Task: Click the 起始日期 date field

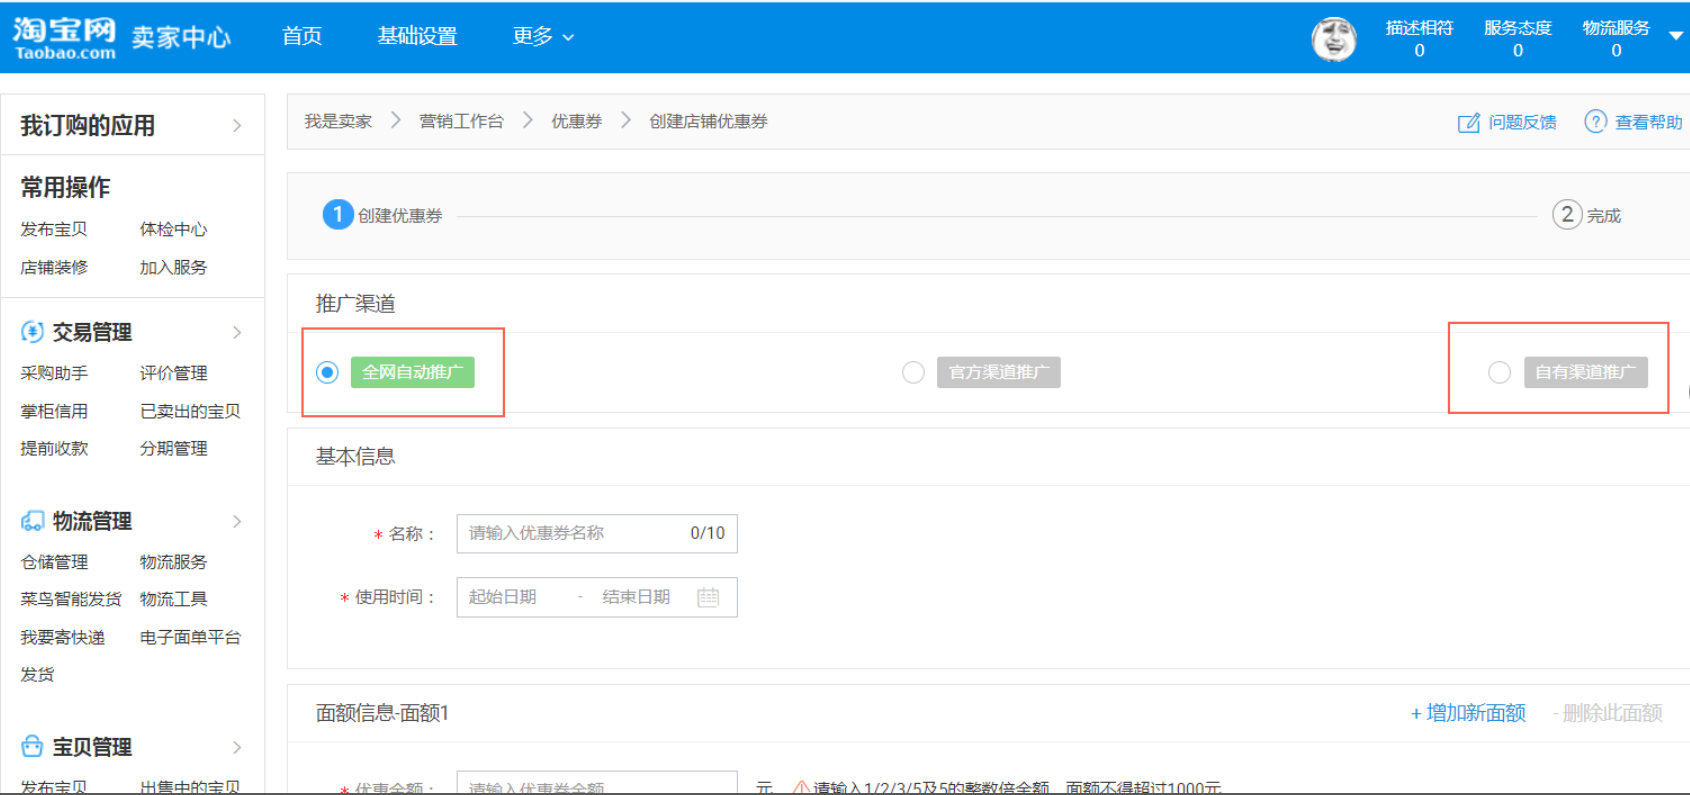Action: [x=503, y=597]
